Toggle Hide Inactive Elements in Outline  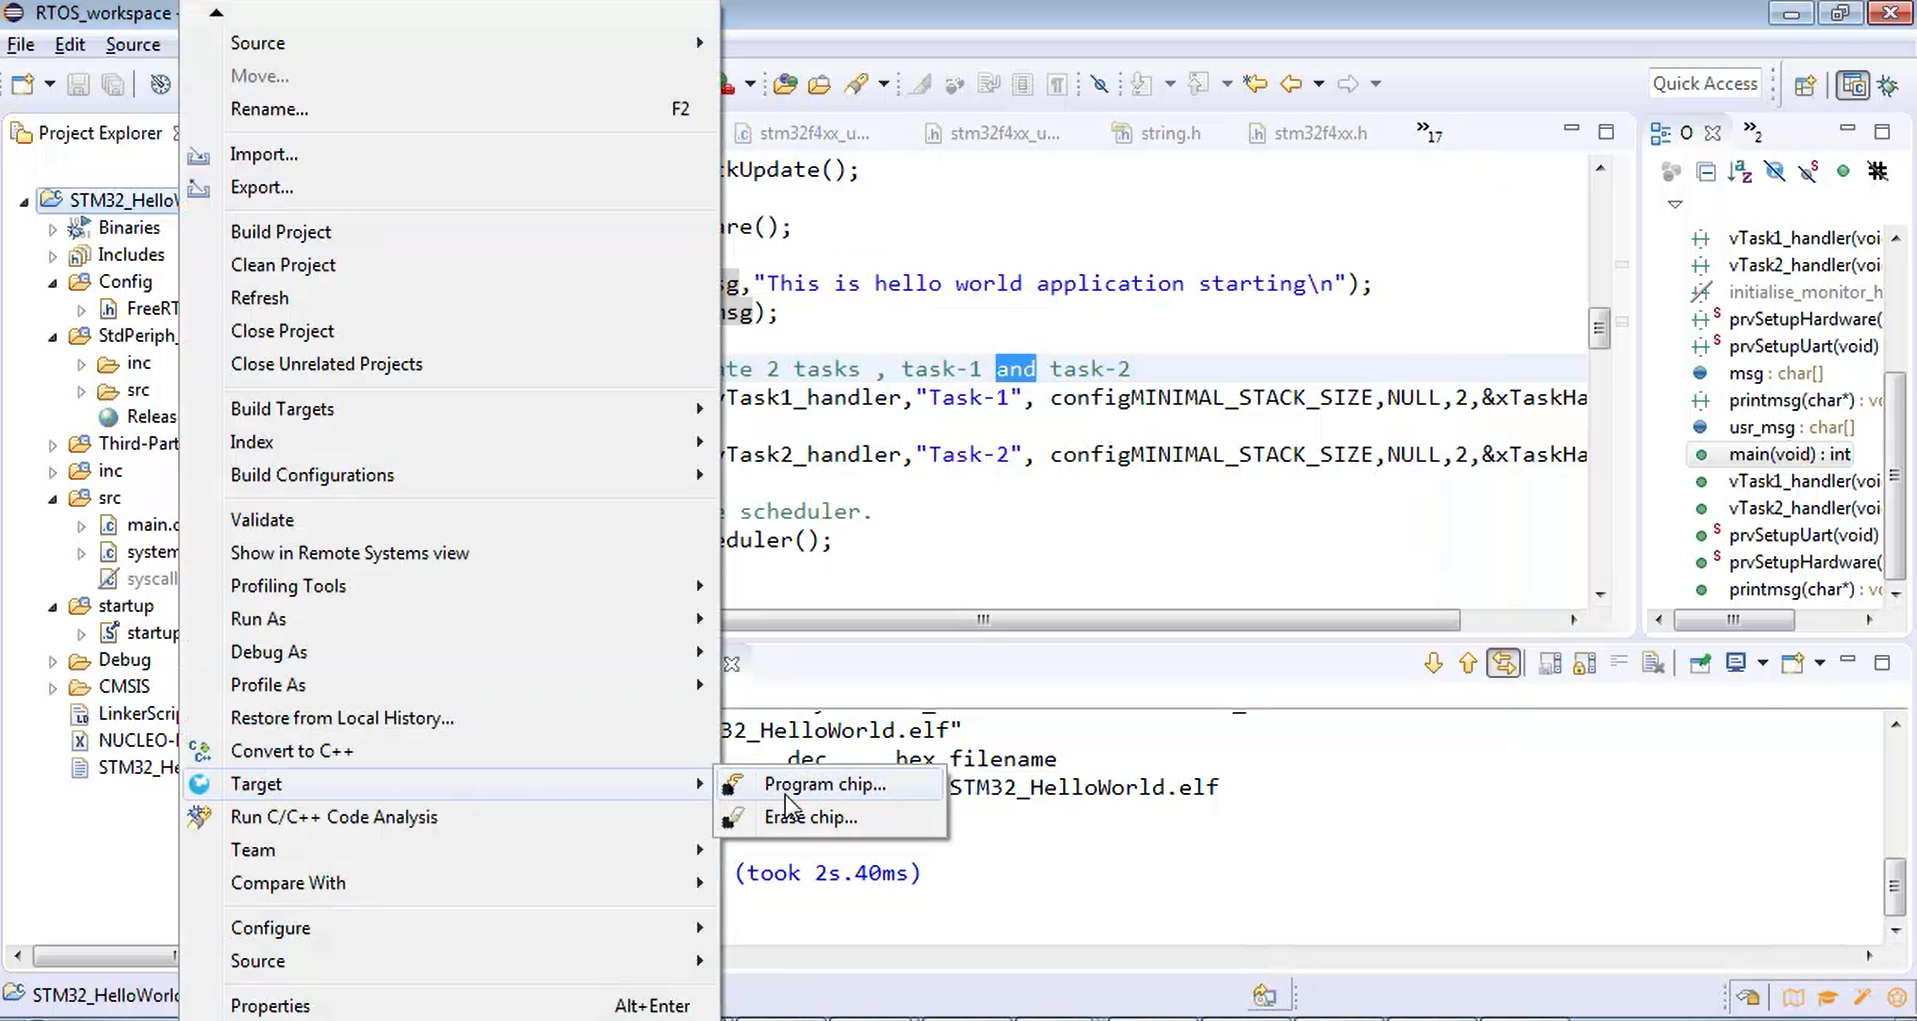(x=1878, y=171)
